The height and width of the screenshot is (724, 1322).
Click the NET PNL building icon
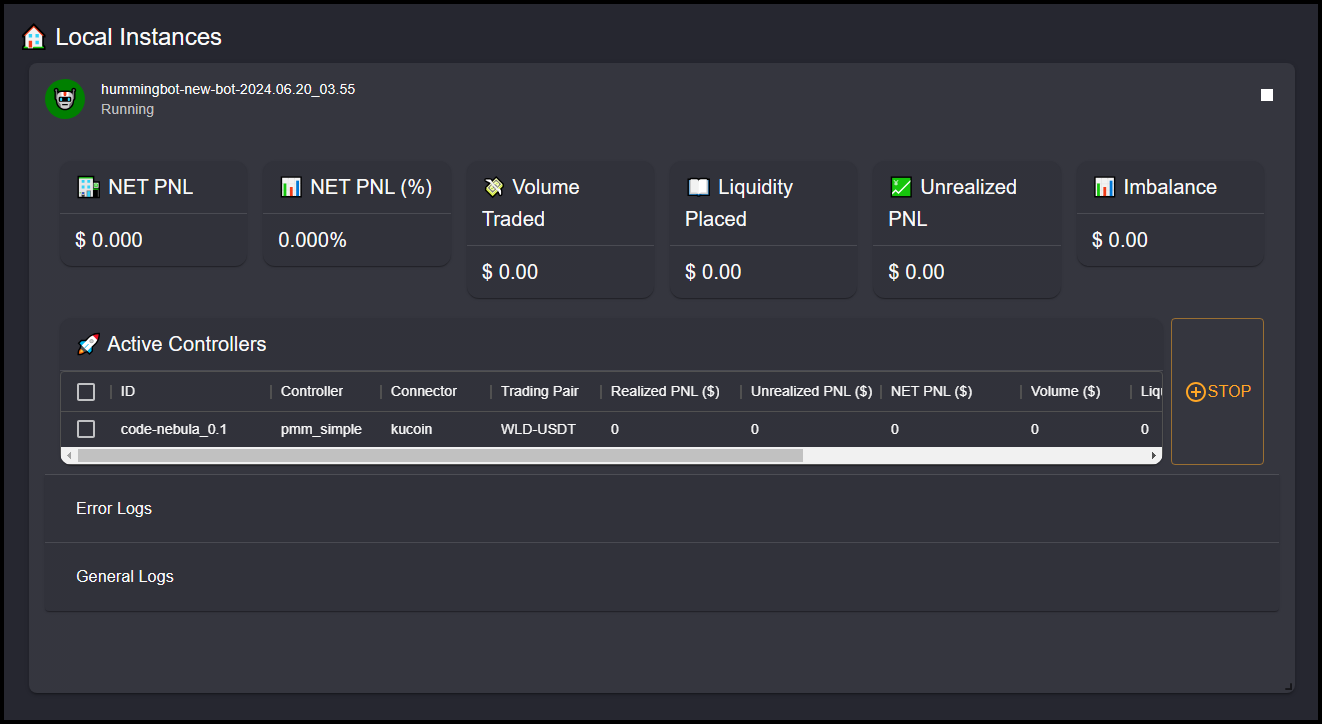coord(88,187)
